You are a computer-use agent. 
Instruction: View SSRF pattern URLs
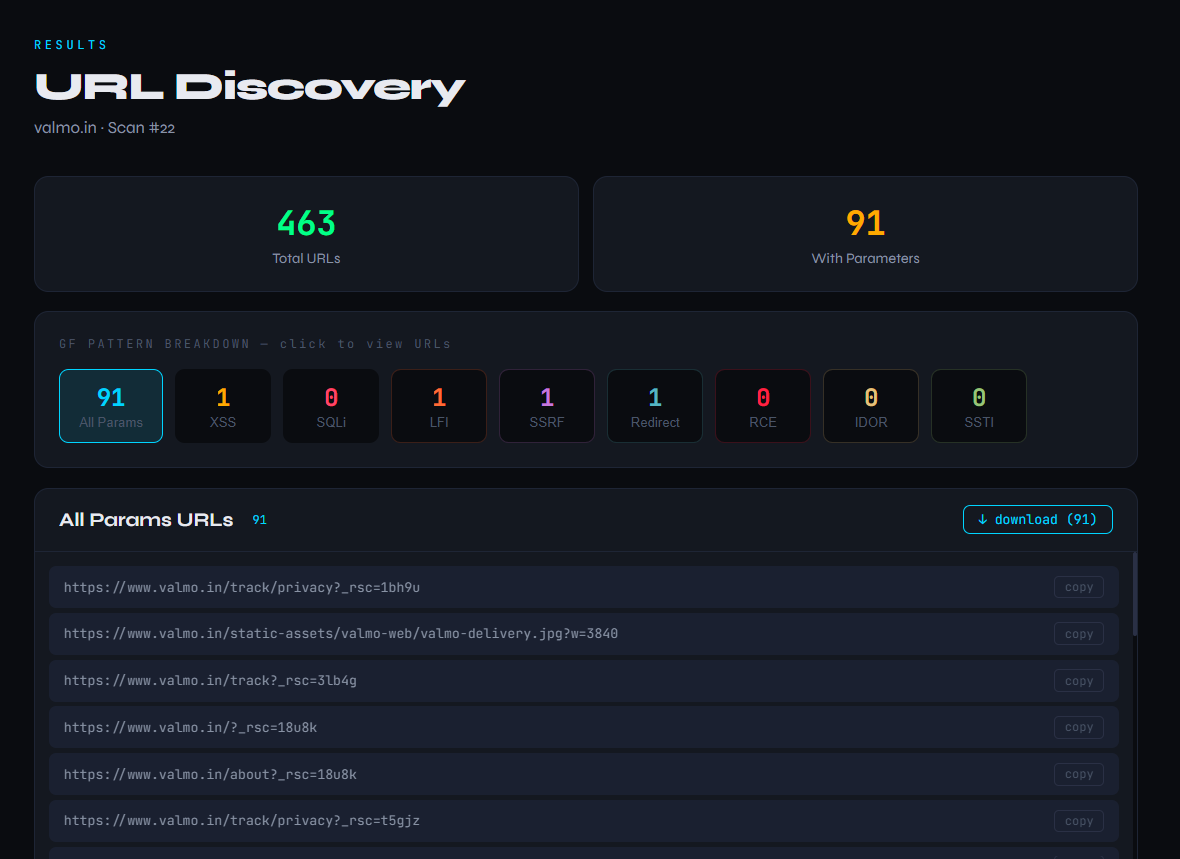point(547,406)
